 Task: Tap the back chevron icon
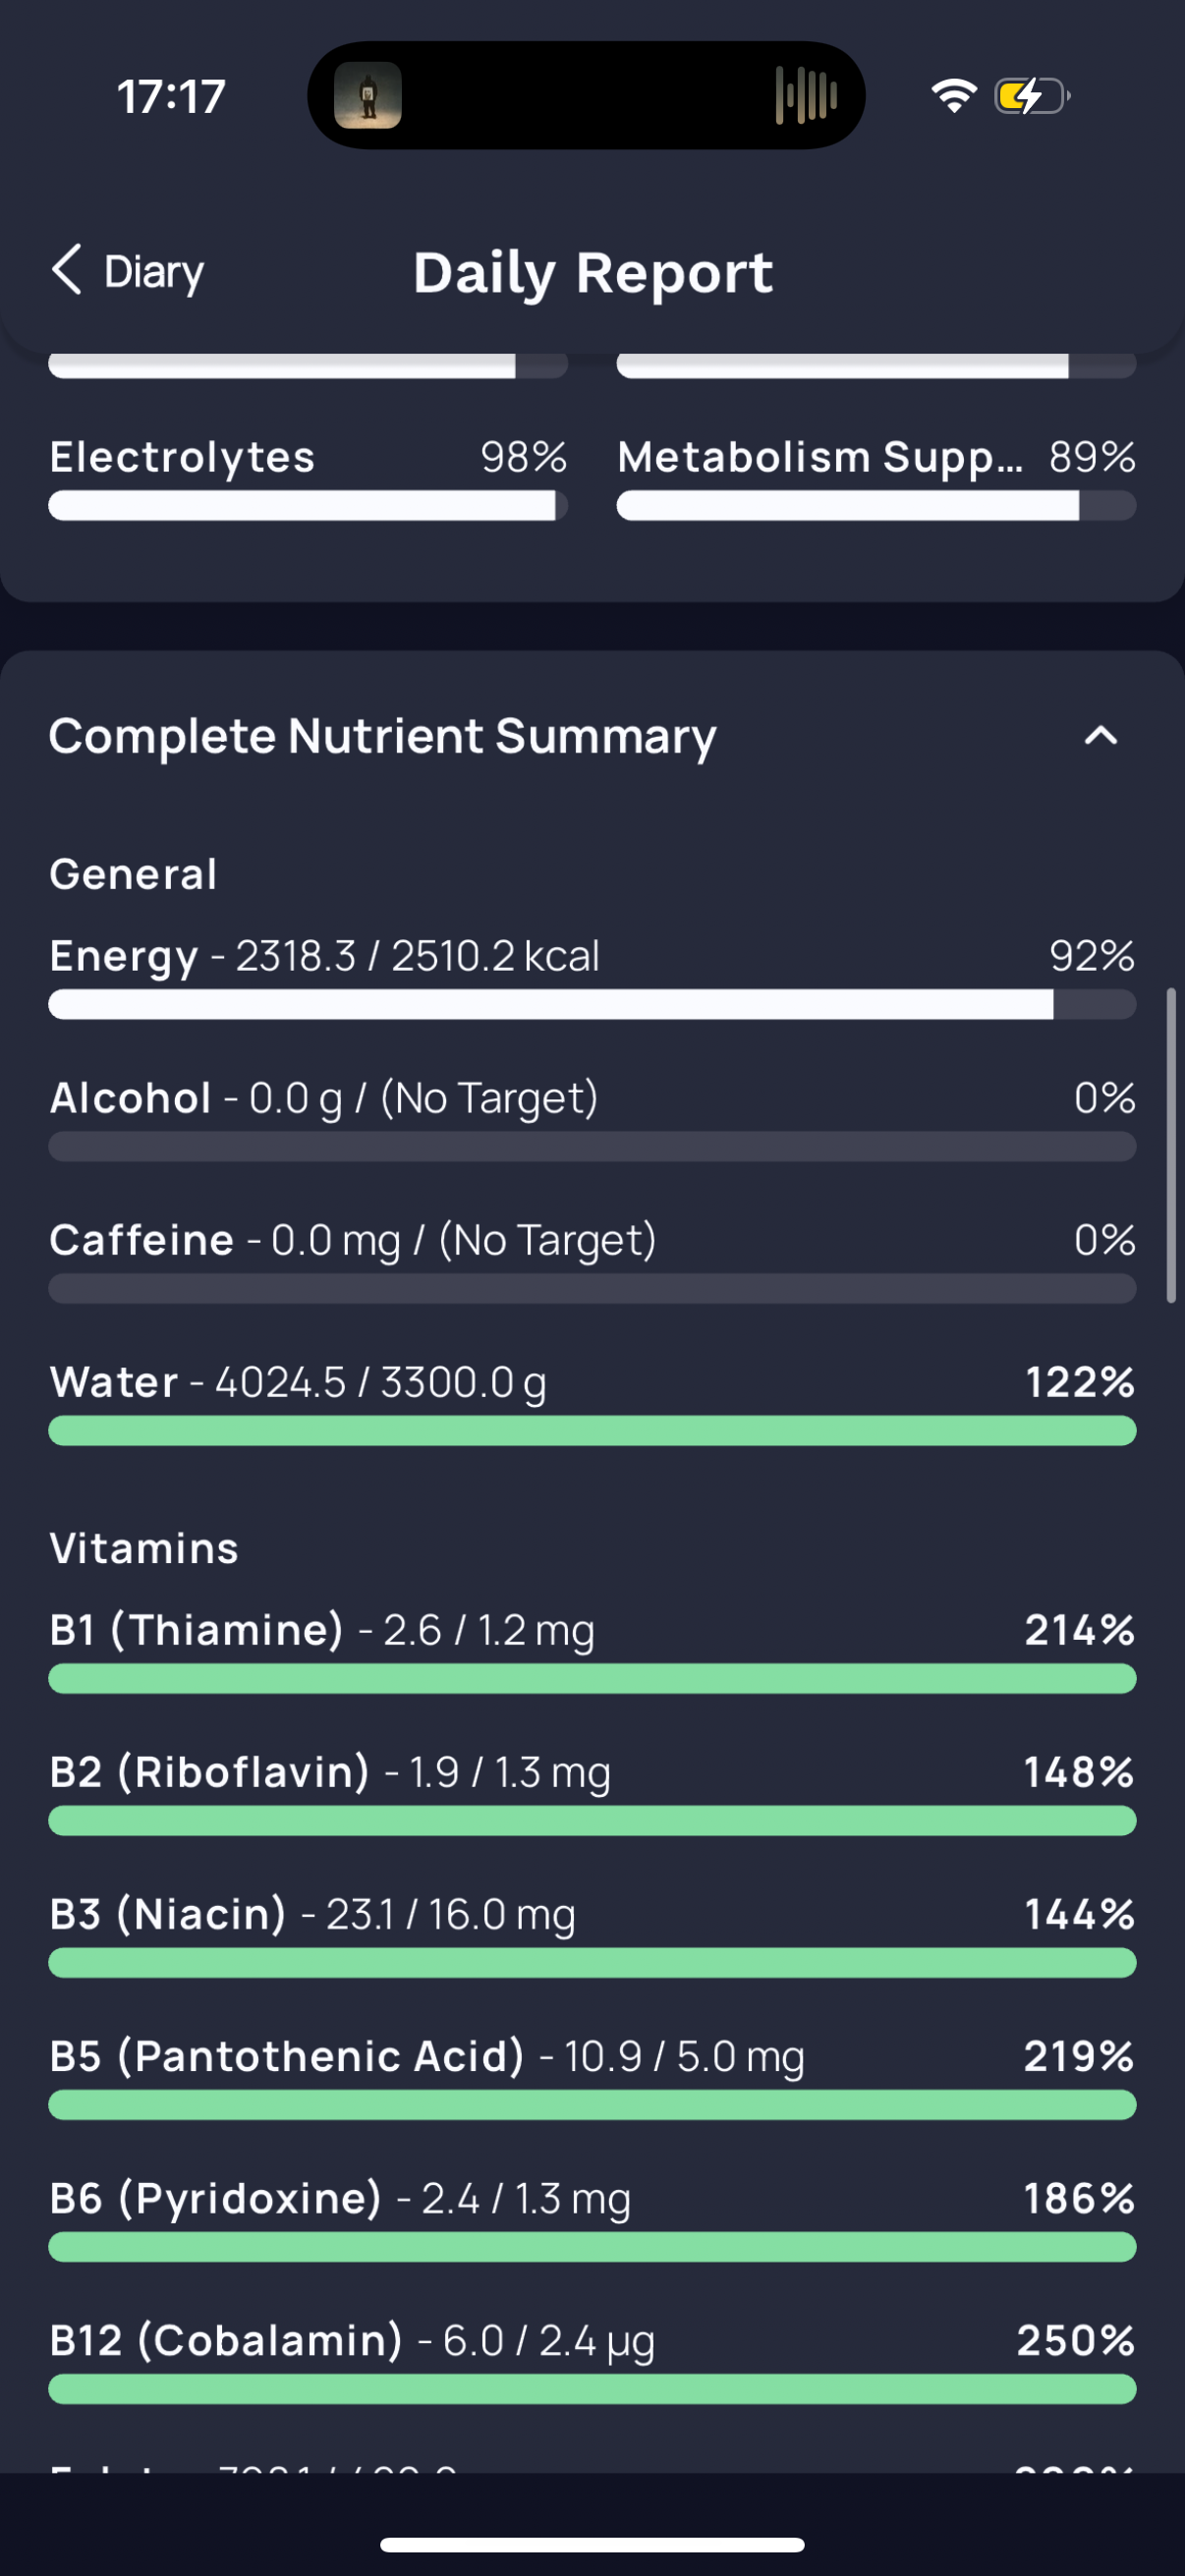pos(66,270)
